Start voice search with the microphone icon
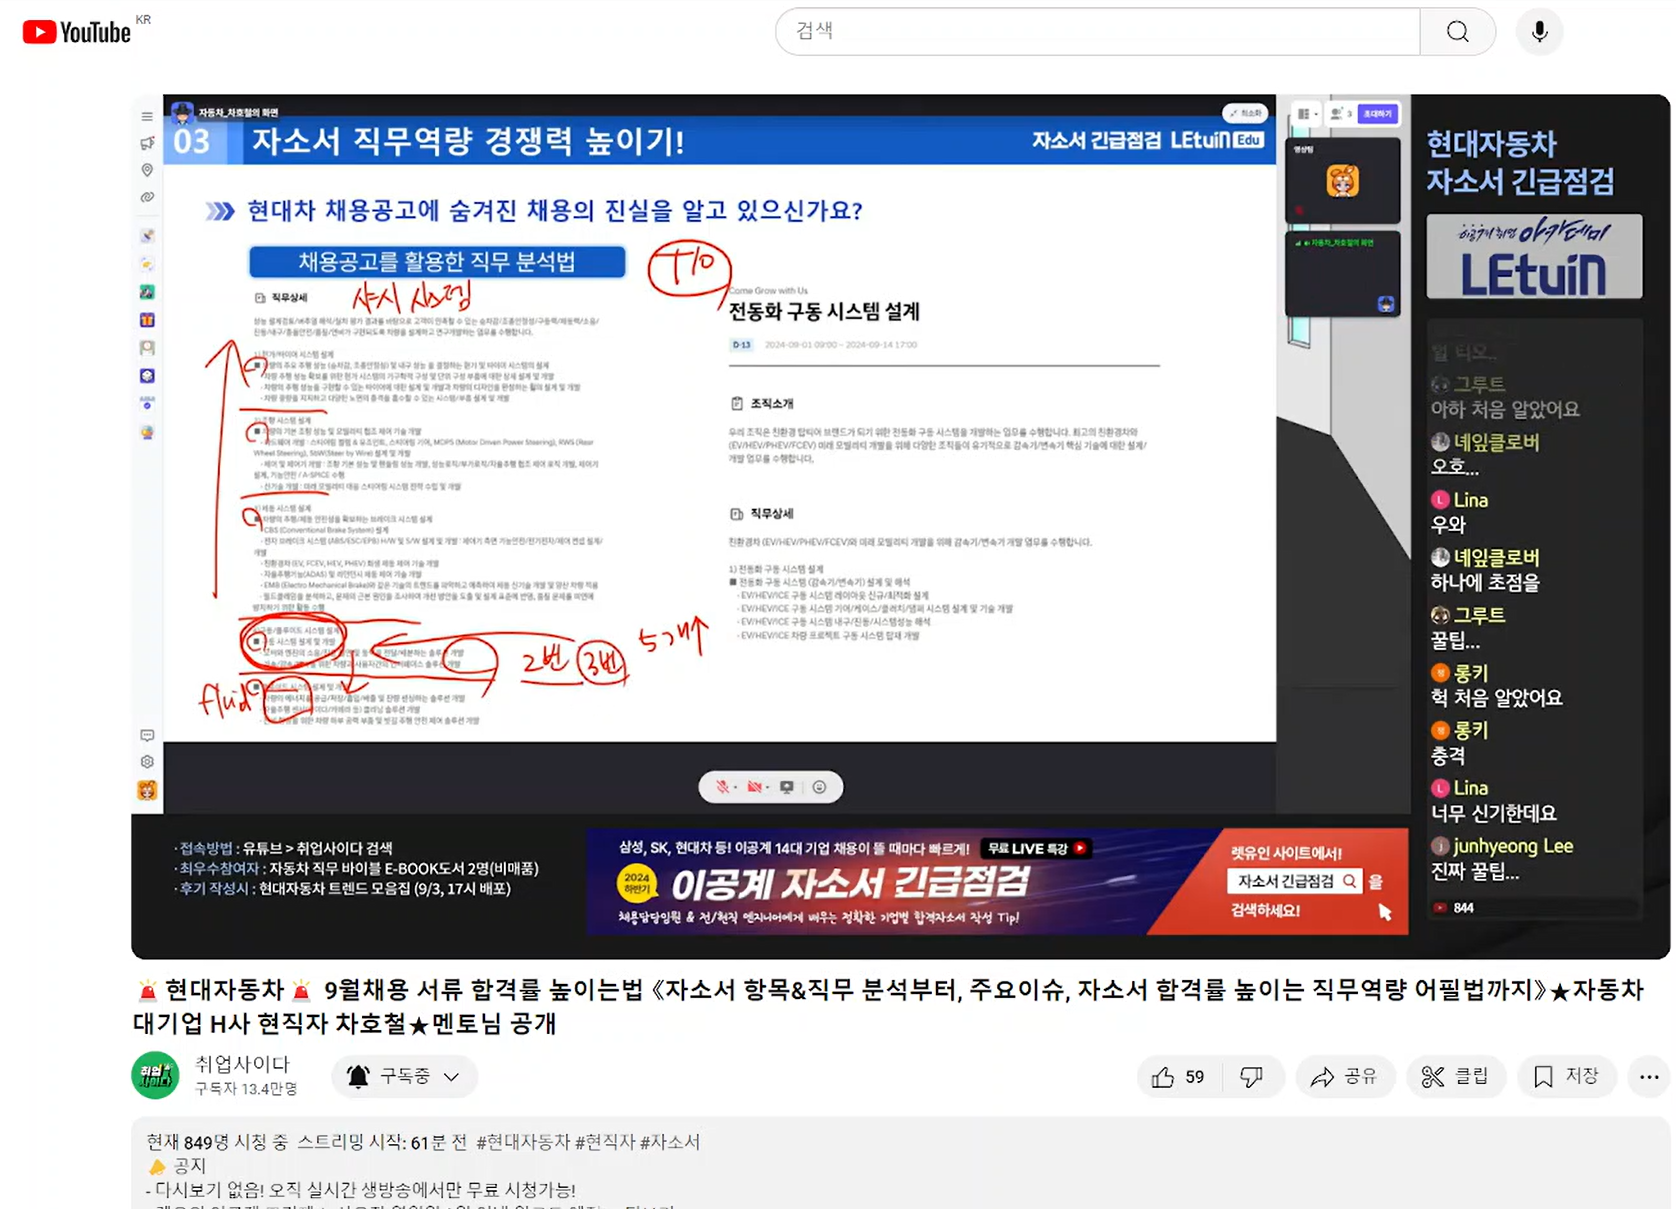Image resolution: width=1676 pixels, height=1209 pixels. coord(1539,32)
